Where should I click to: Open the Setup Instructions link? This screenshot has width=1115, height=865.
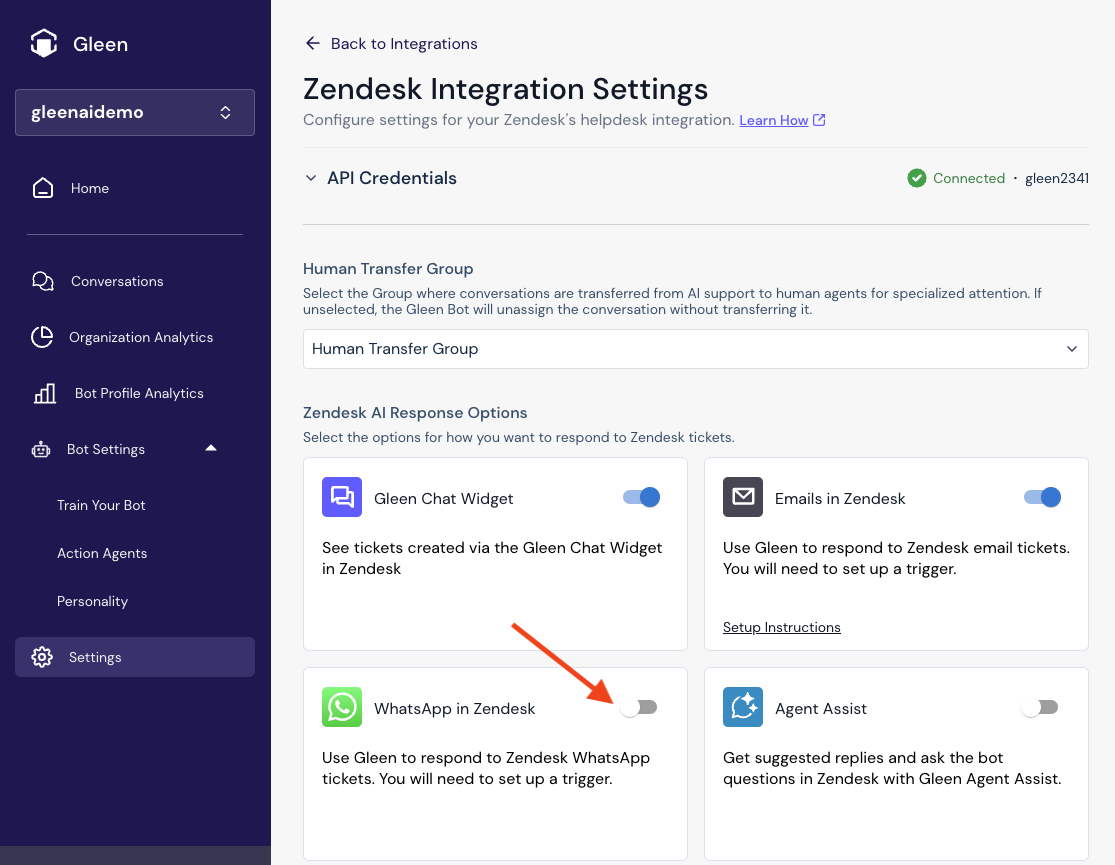782,627
